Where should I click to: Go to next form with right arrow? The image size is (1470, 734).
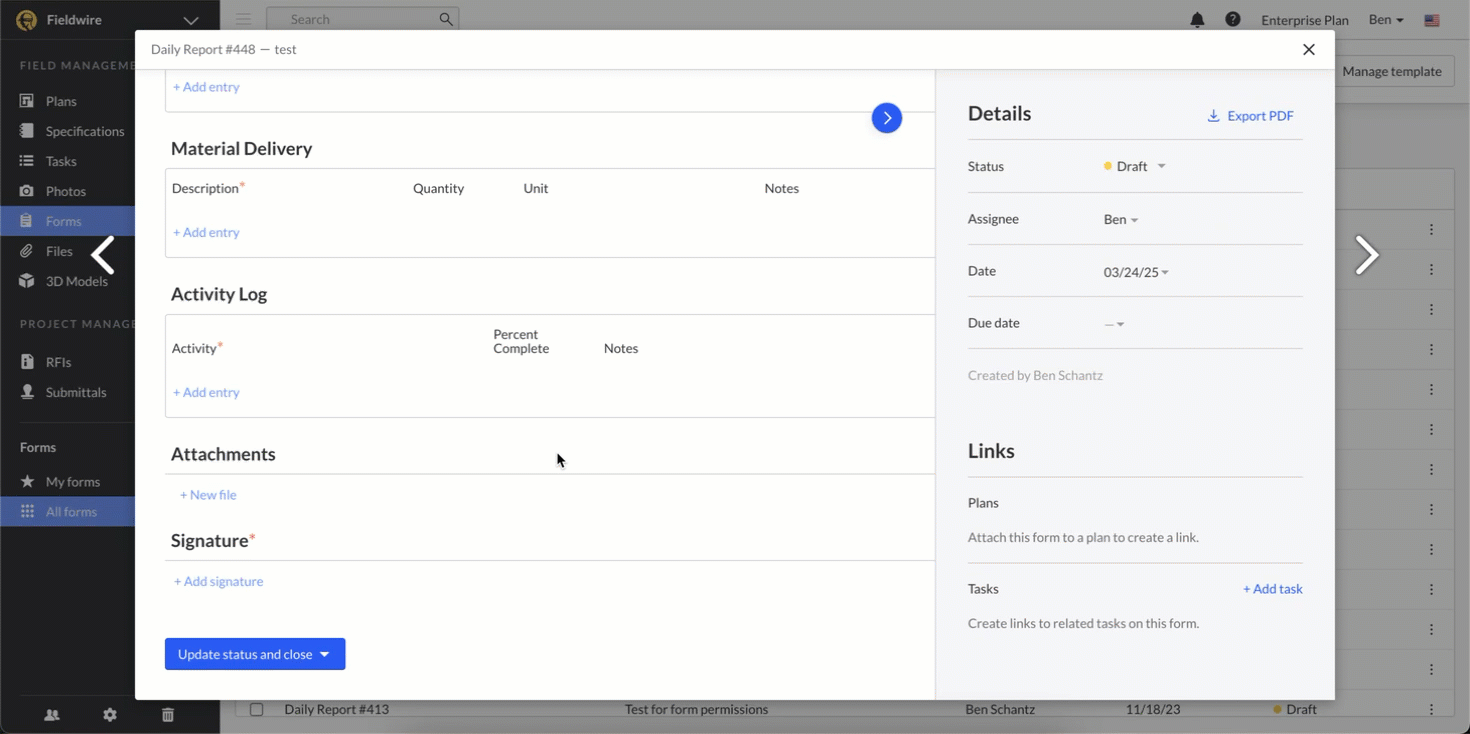1366,256
